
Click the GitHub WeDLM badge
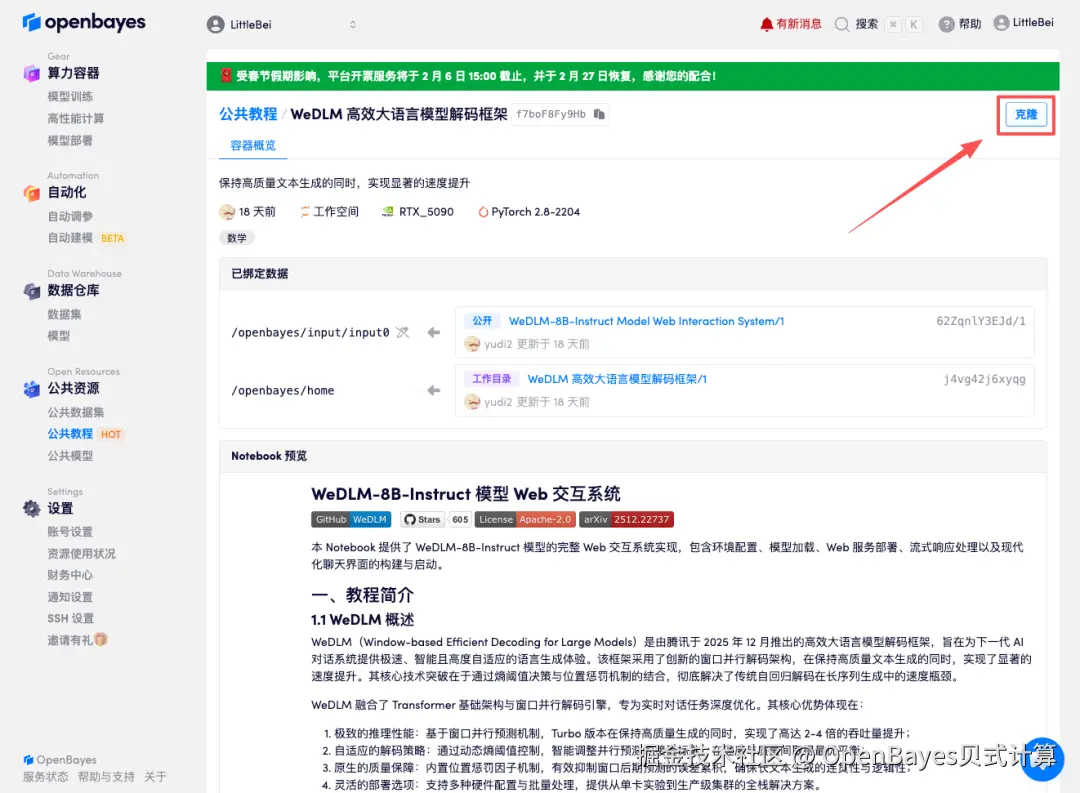(x=351, y=519)
